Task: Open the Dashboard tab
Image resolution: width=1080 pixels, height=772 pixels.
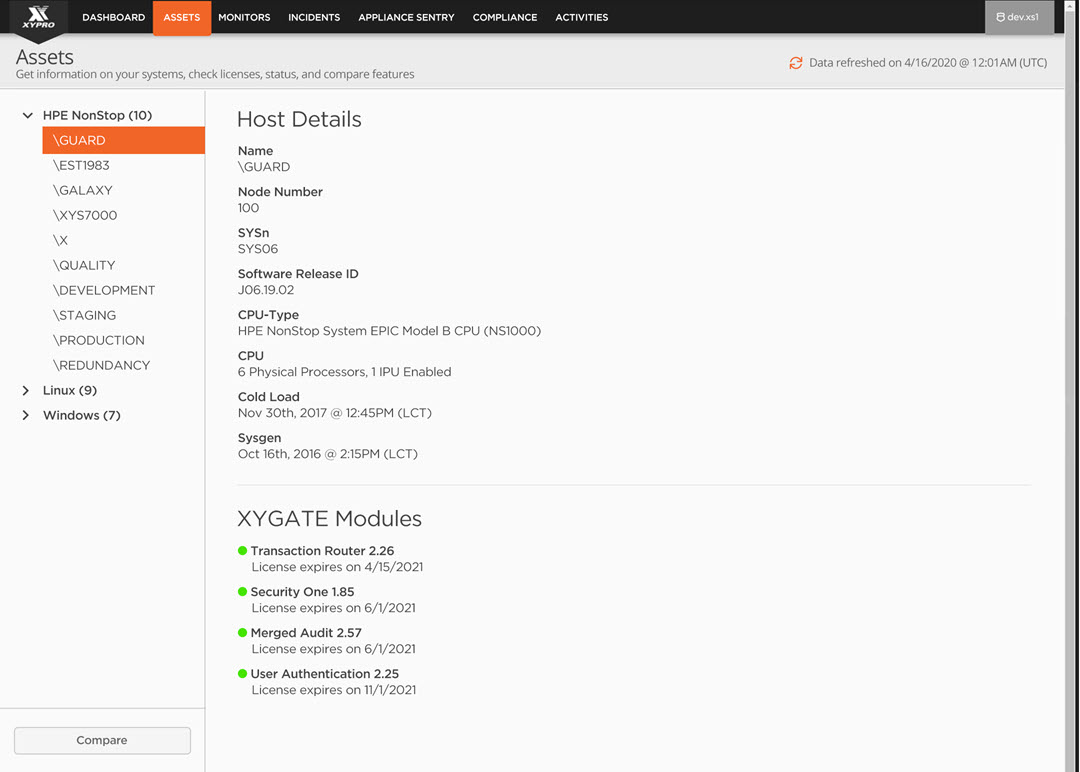Action: (x=114, y=17)
